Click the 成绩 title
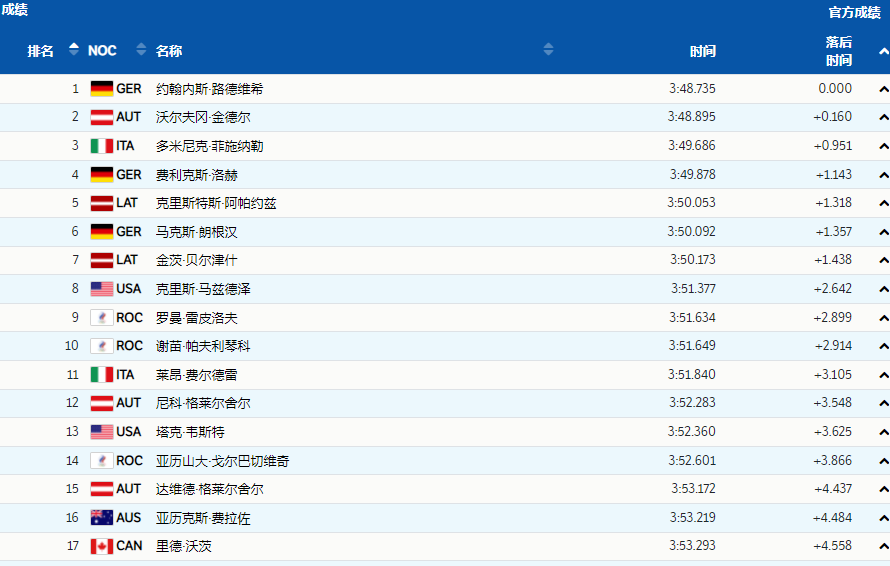 (14, 10)
